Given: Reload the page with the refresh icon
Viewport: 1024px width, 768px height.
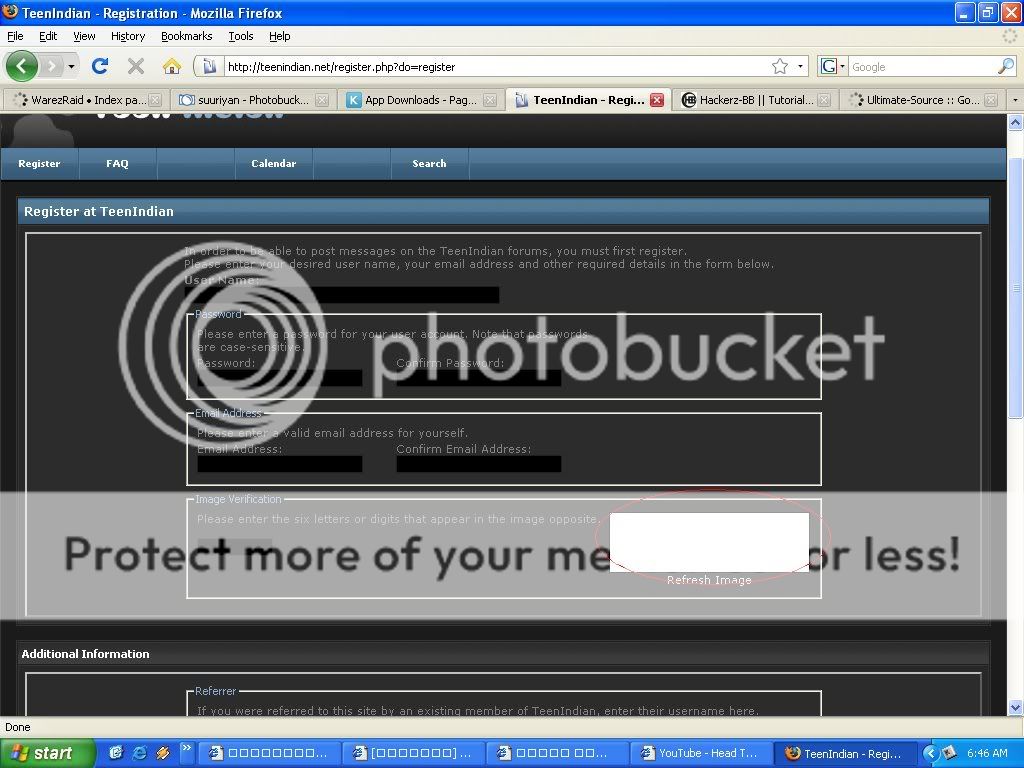Looking at the screenshot, I should click(x=99, y=67).
